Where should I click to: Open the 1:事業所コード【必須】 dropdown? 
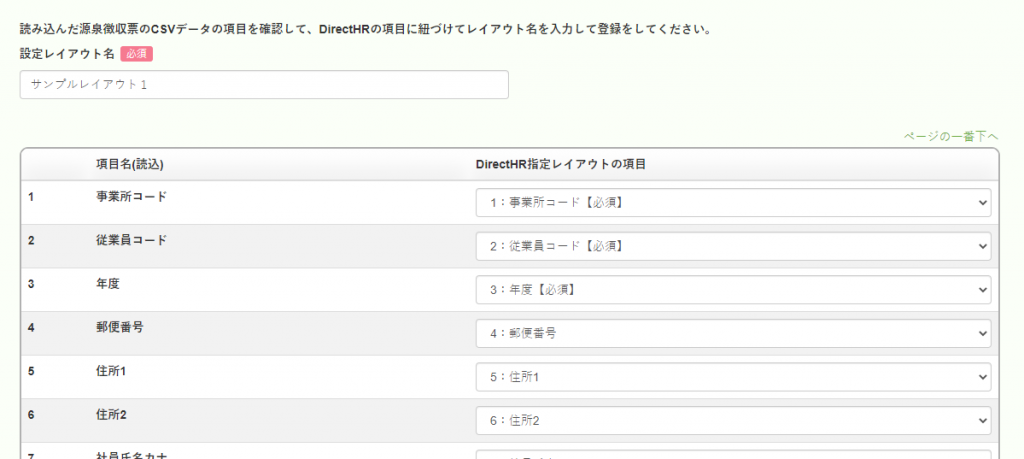click(x=733, y=202)
